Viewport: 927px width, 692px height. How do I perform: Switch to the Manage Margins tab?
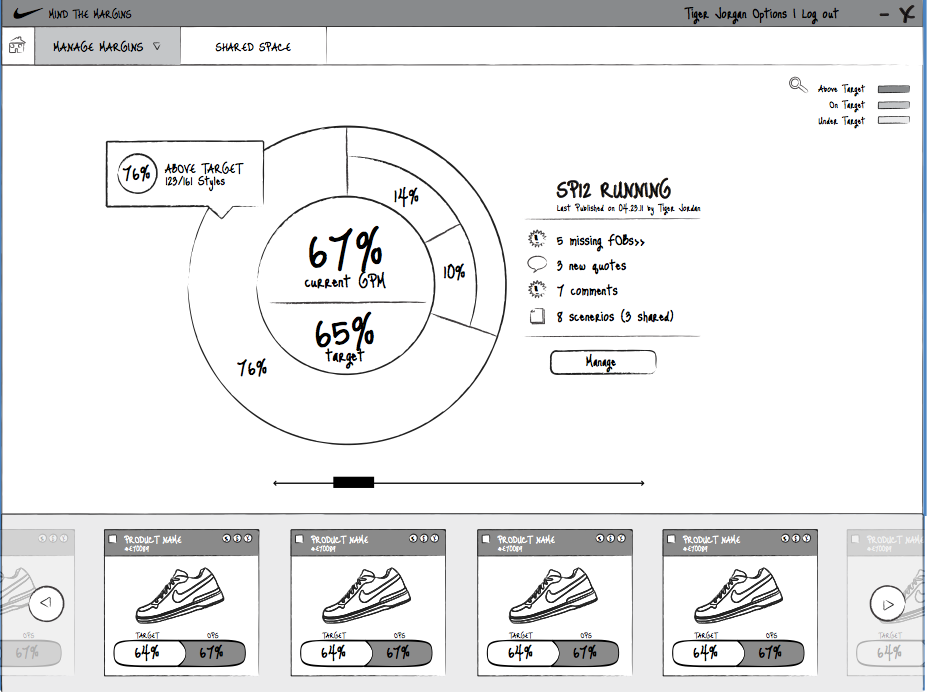tap(107, 46)
